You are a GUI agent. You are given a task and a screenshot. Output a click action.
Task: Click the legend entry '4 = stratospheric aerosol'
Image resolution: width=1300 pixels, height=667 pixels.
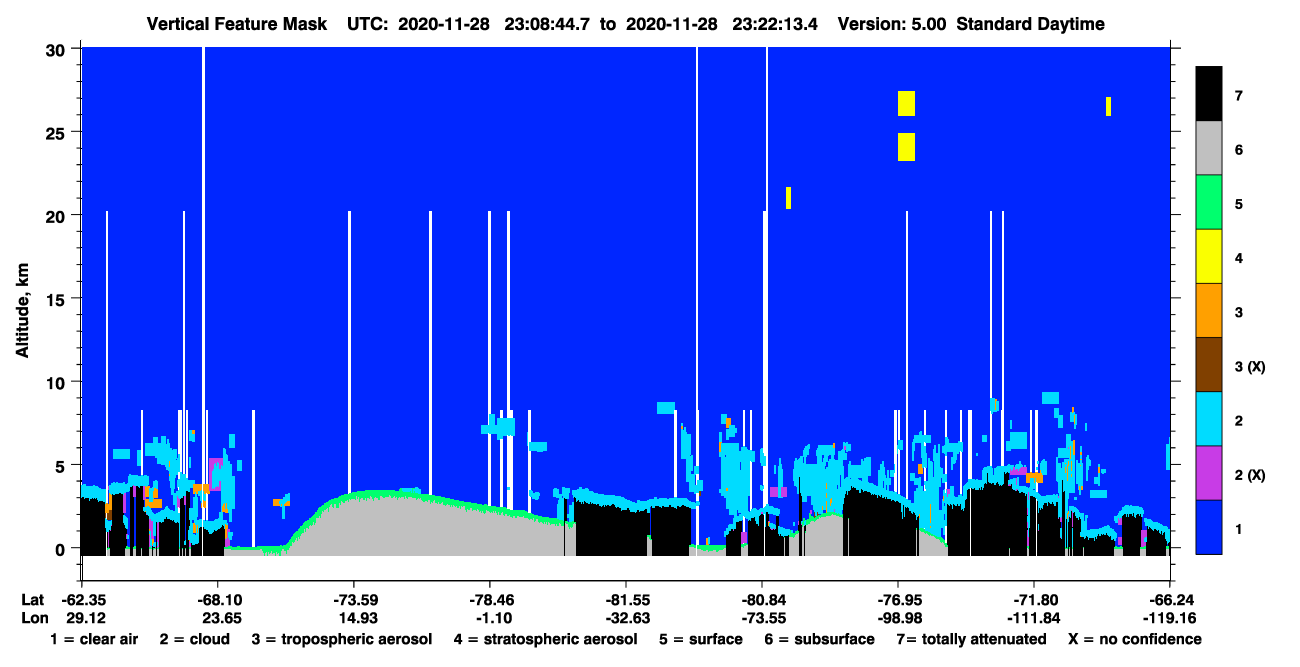coord(545,640)
